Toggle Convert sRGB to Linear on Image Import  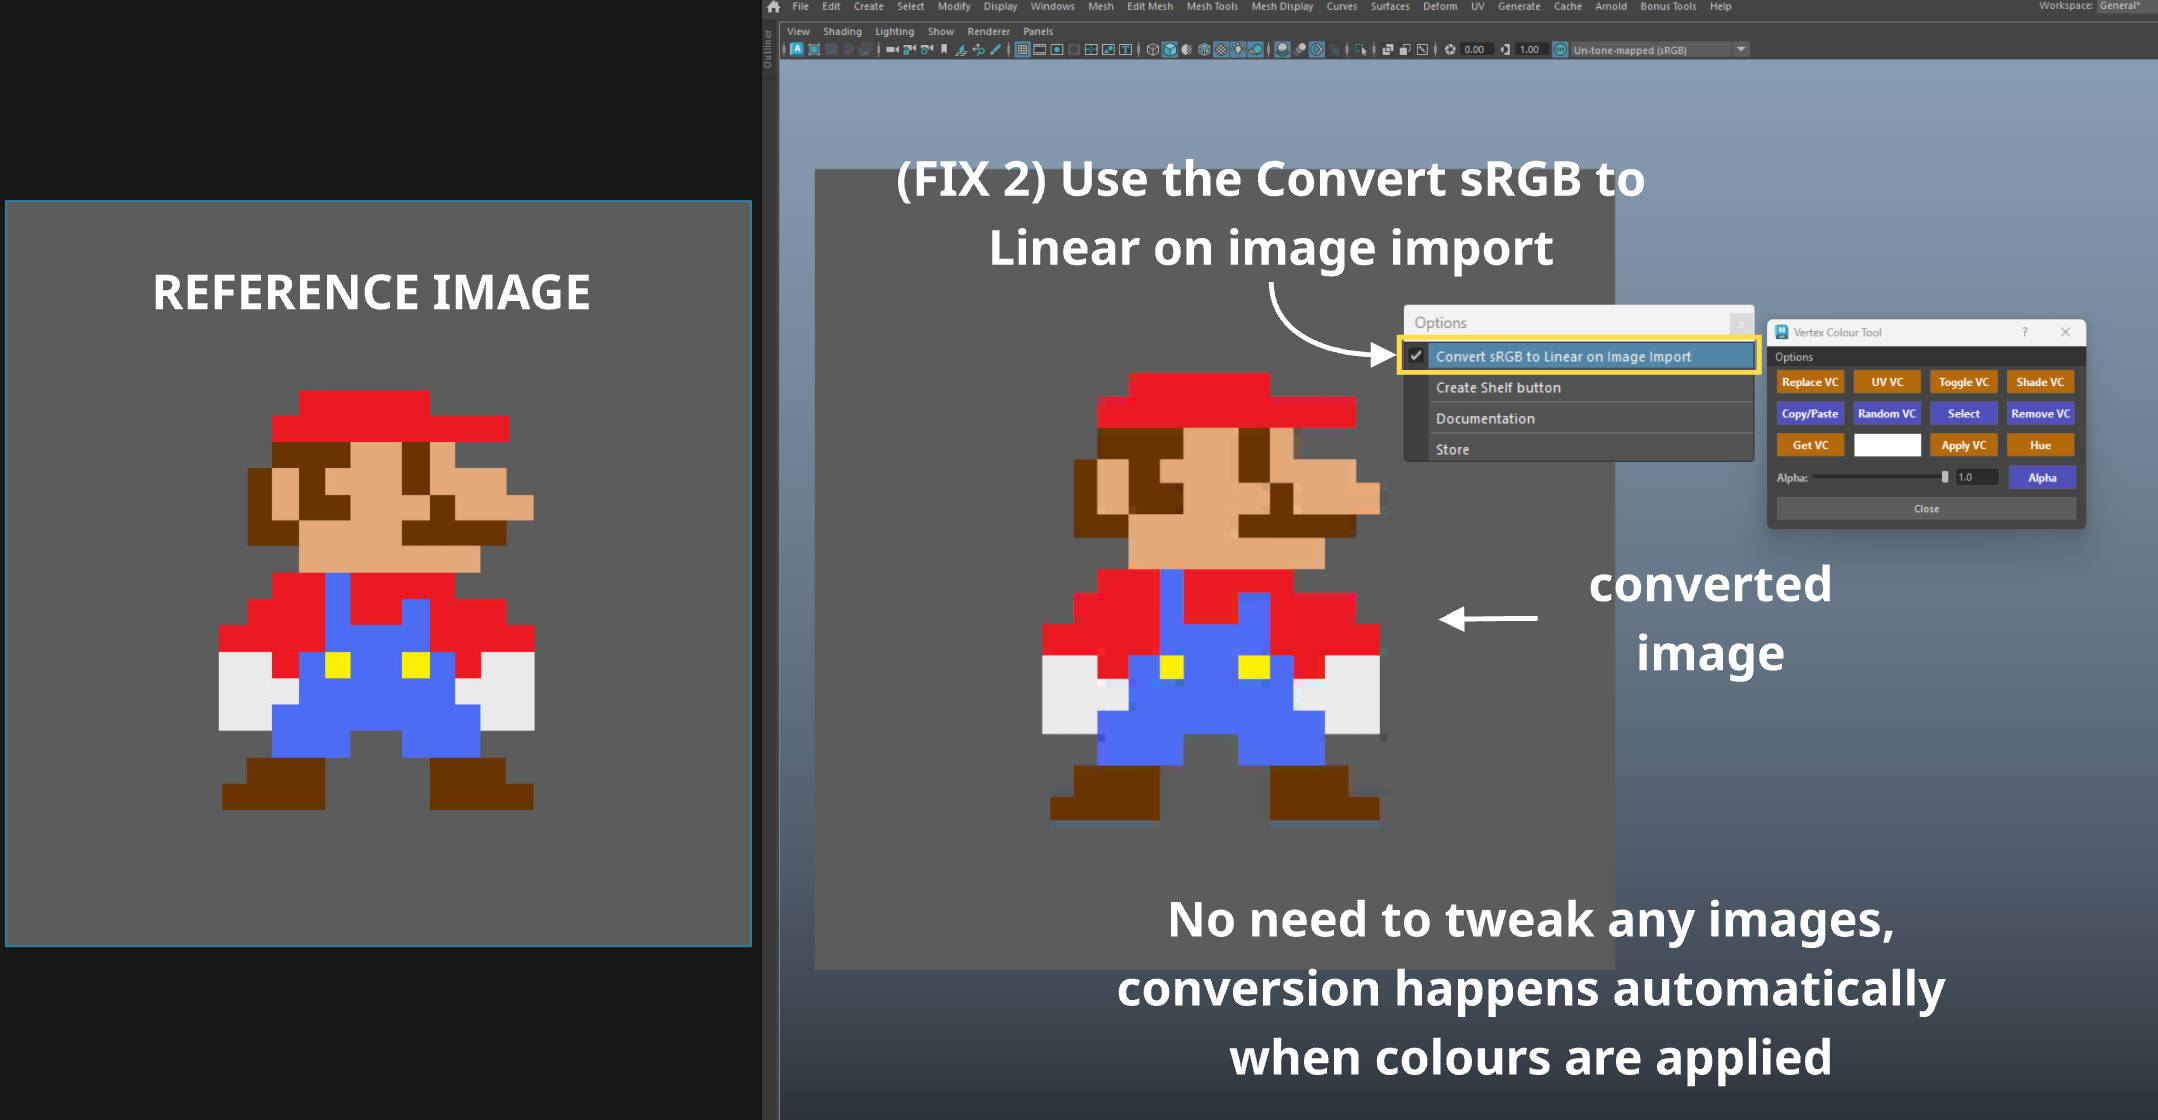1579,356
